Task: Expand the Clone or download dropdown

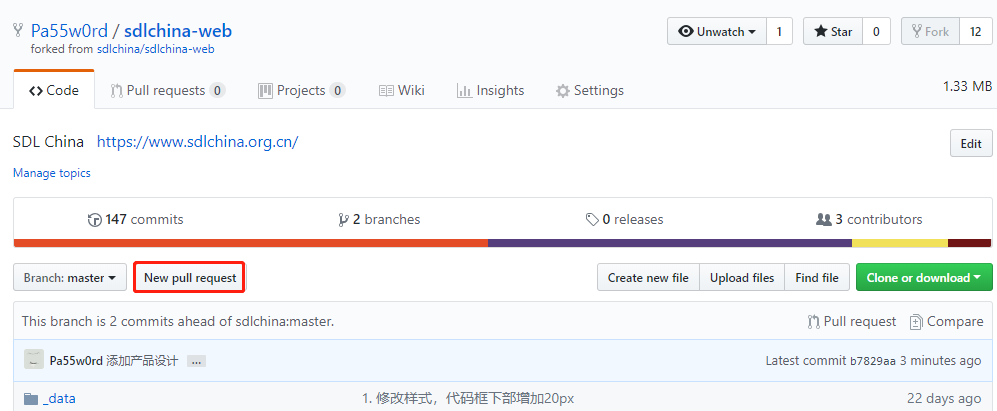Action: pyautogui.click(x=923, y=278)
